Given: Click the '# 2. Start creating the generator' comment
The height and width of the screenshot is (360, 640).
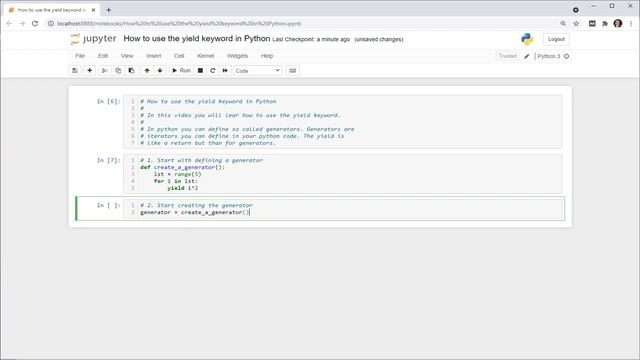Looking at the screenshot, I should [x=196, y=205].
